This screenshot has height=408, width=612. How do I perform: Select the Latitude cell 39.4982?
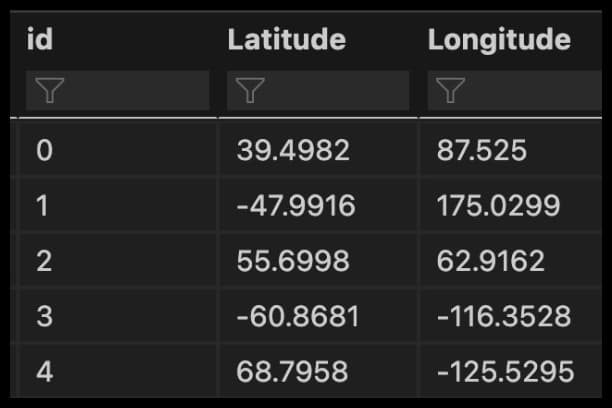coord(293,151)
